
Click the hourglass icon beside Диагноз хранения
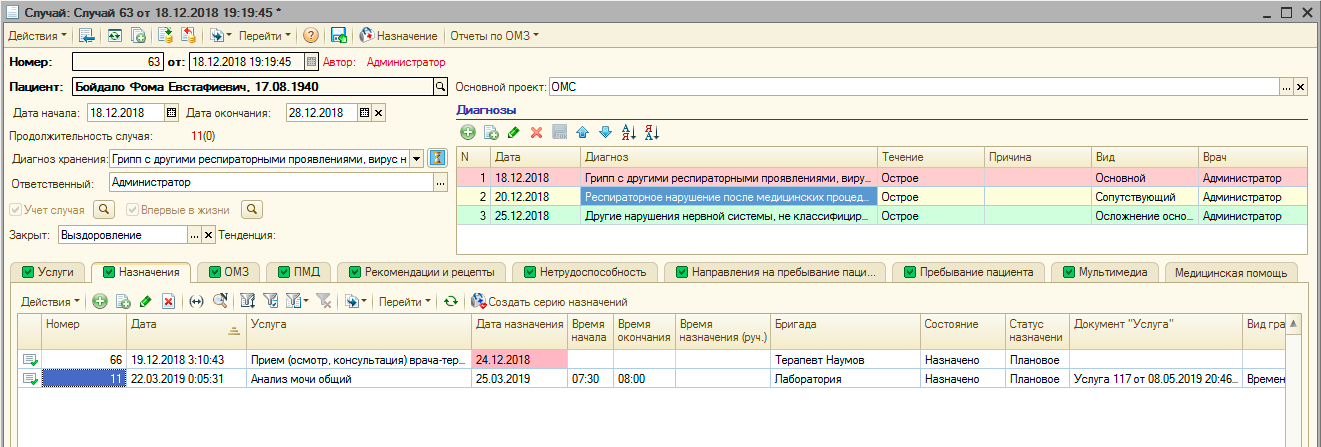[437, 158]
